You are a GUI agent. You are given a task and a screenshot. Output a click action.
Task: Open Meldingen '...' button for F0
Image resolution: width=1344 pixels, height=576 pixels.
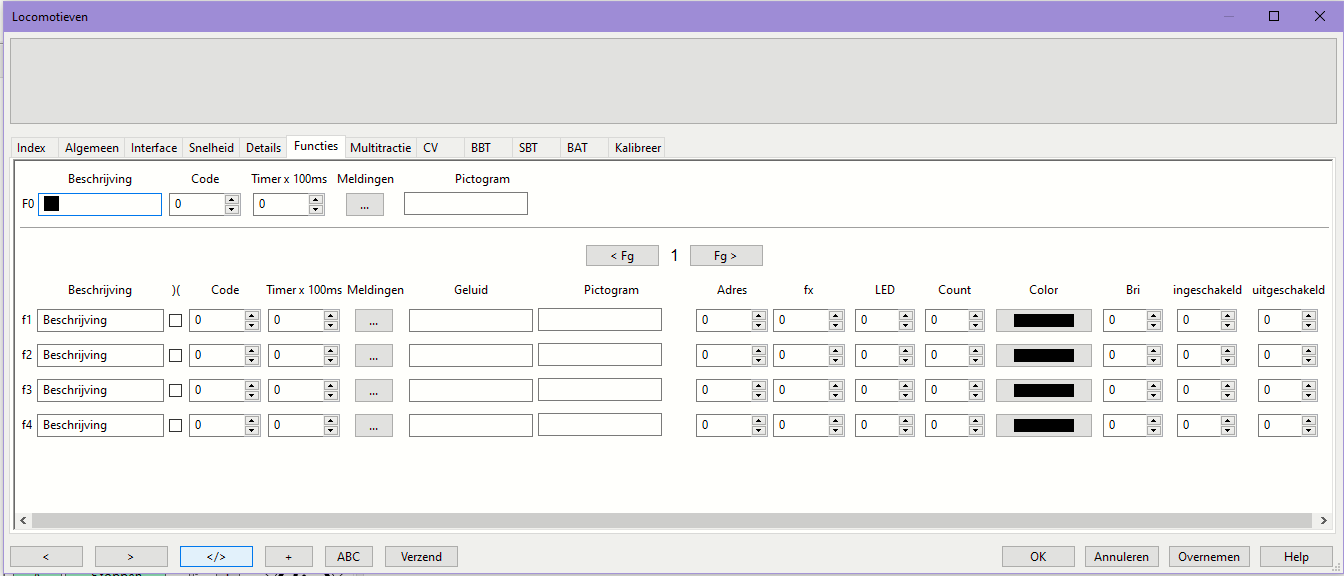(x=365, y=204)
